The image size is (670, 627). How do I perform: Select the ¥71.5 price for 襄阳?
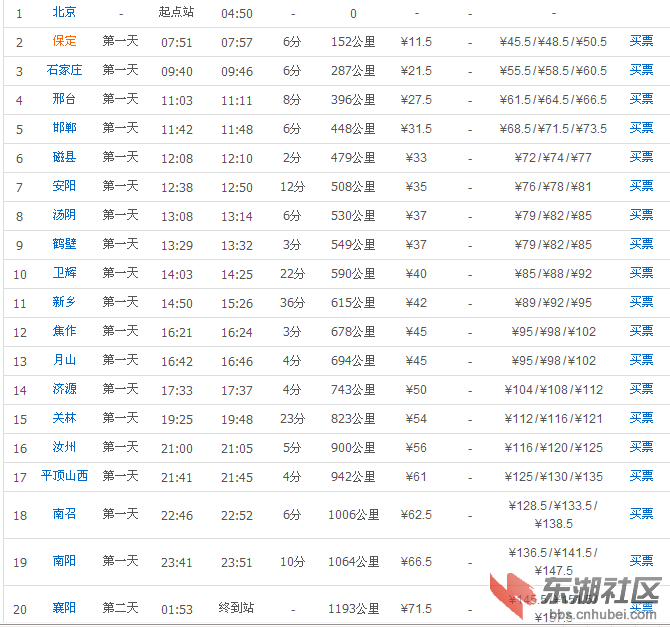(x=416, y=609)
